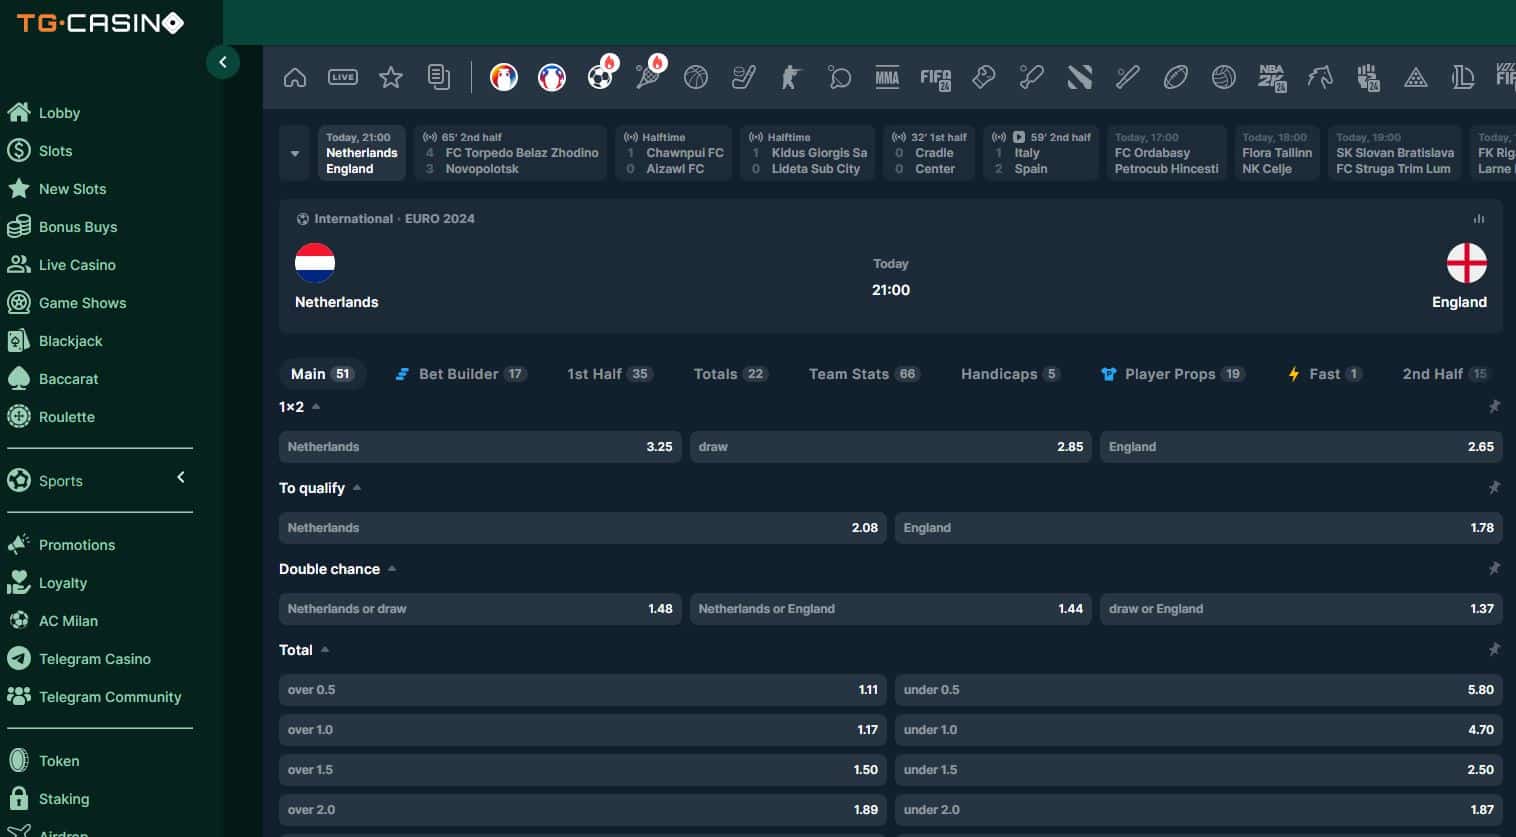Open the sportsbook home icon
Image resolution: width=1516 pixels, height=837 pixels.
[295, 77]
